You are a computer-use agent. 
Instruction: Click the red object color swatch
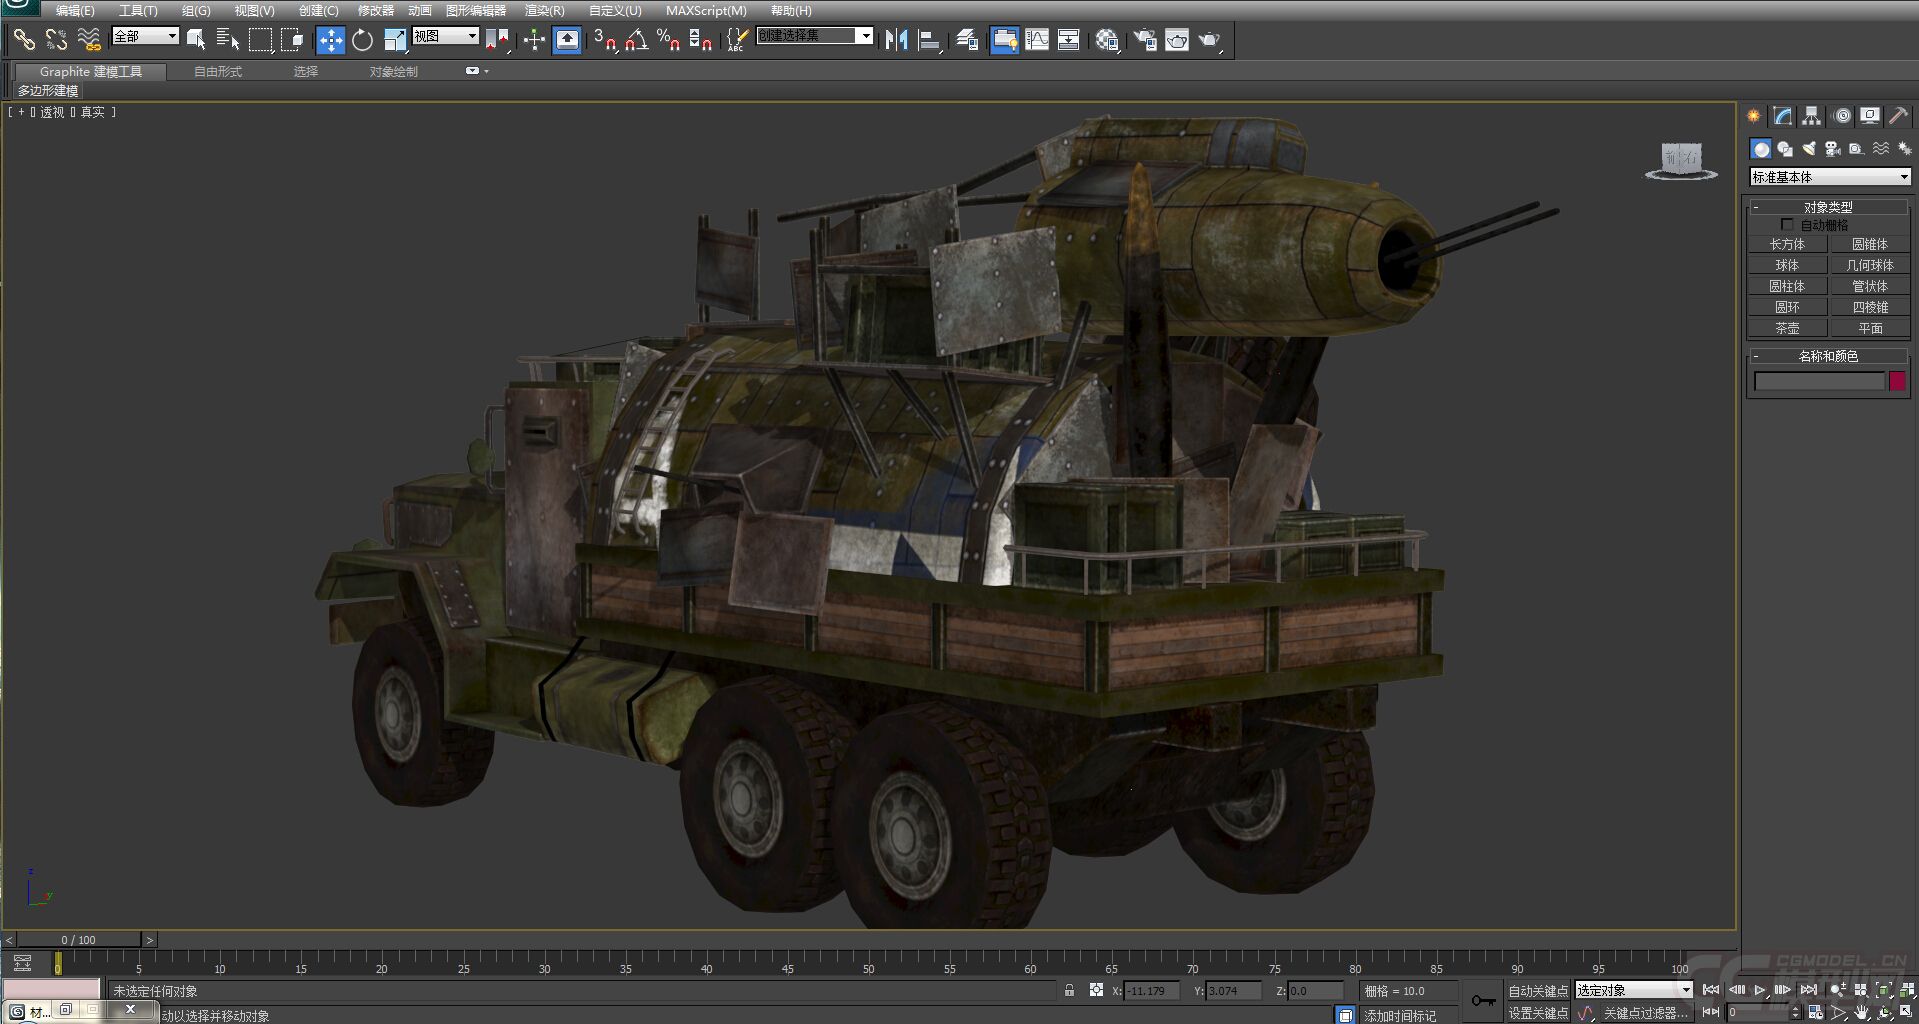[x=1897, y=381]
